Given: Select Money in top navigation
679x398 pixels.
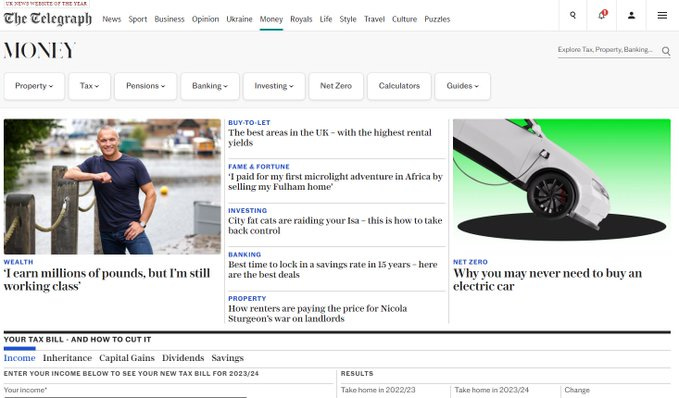Looking at the screenshot, I should pyautogui.click(x=271, y=19).
